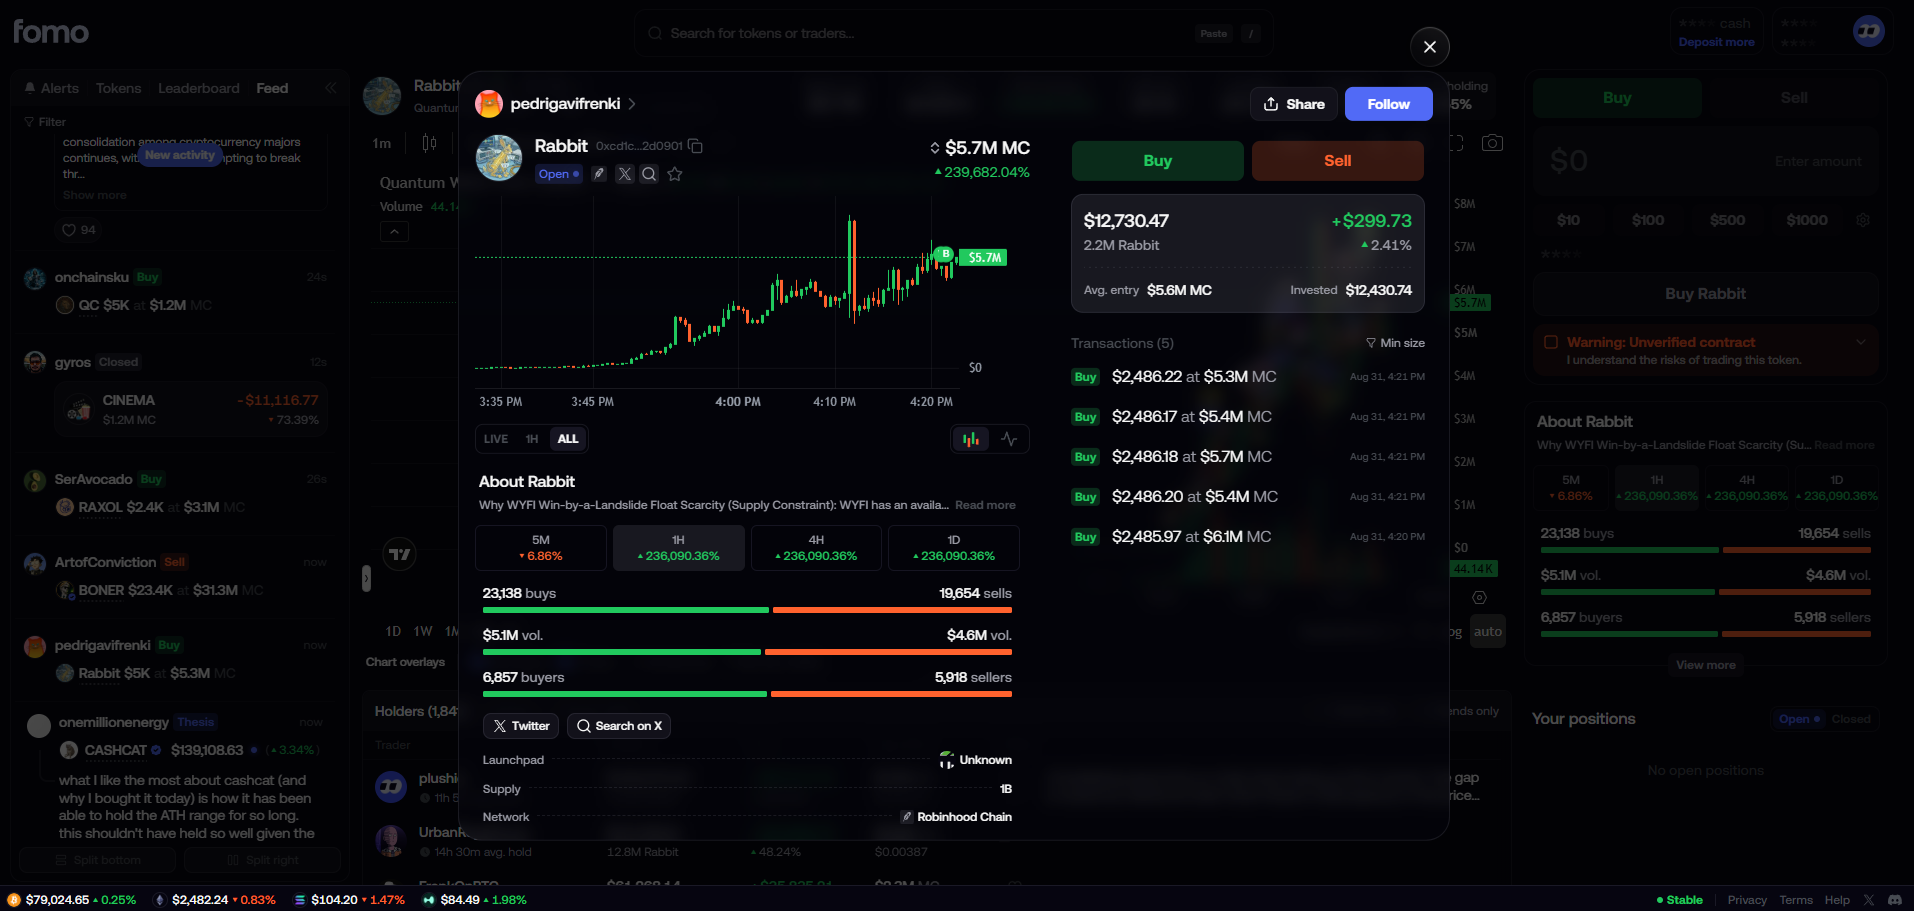Open the Discord icon in footer

[1894, 900]
